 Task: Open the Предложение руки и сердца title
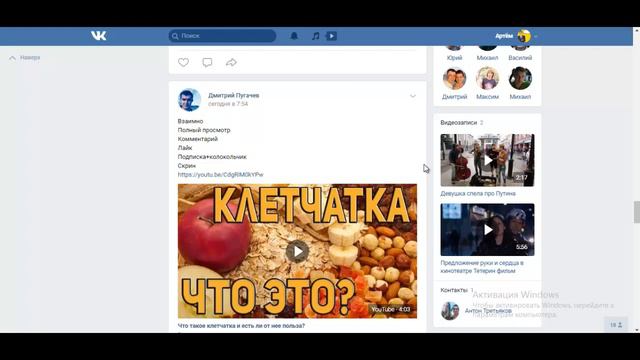point(482,267)
